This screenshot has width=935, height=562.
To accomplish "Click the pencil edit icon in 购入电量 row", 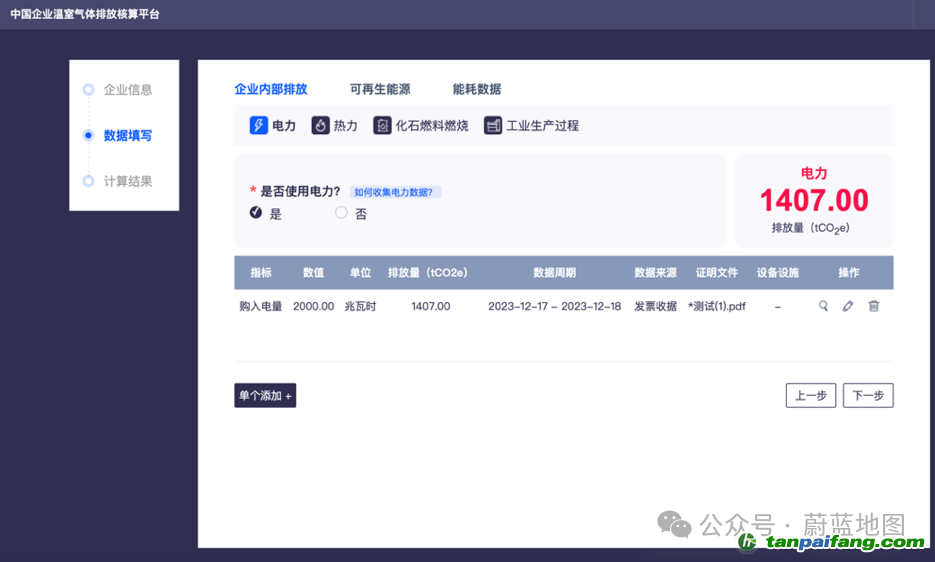I will (848, 307).
